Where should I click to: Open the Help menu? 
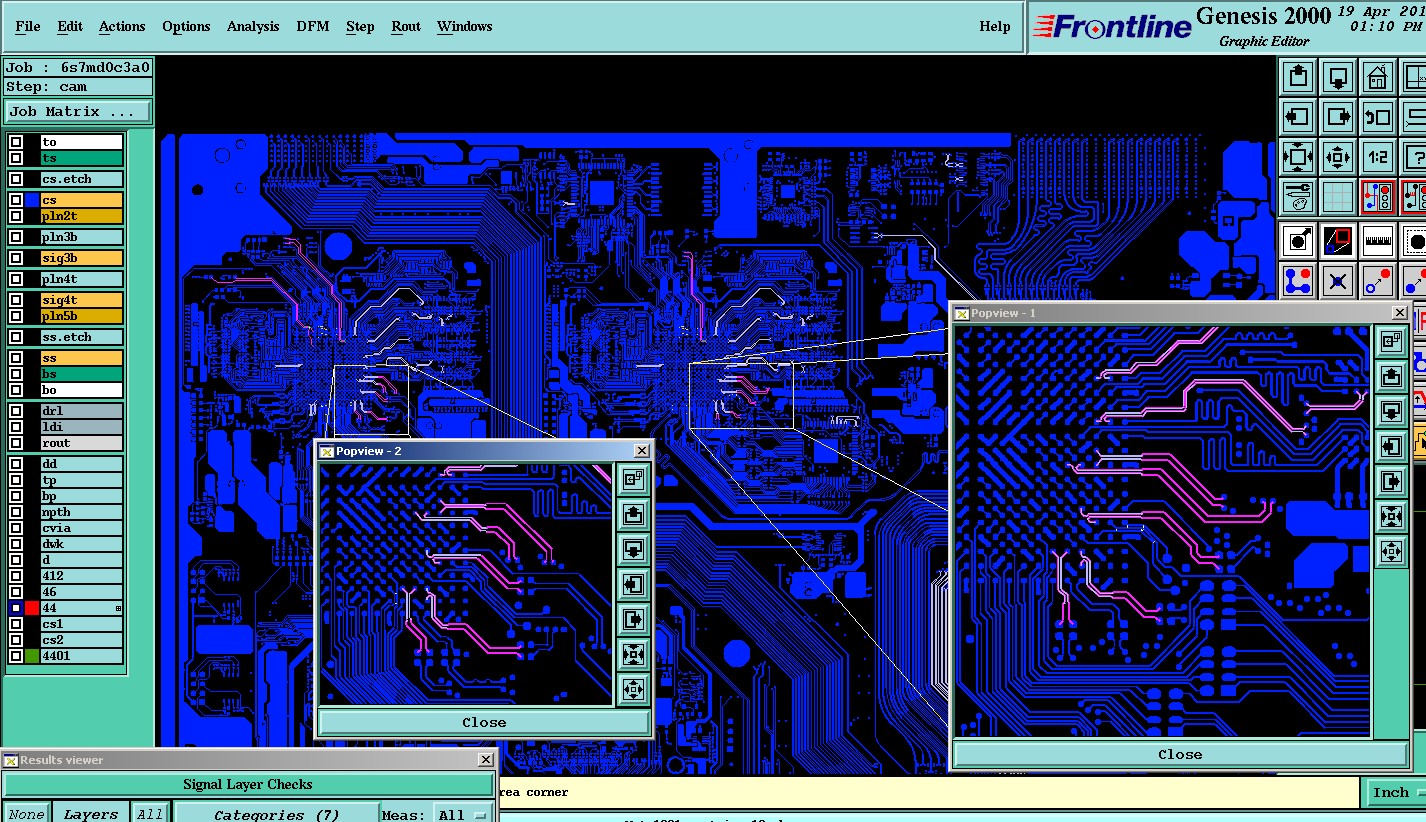point(995,26)
